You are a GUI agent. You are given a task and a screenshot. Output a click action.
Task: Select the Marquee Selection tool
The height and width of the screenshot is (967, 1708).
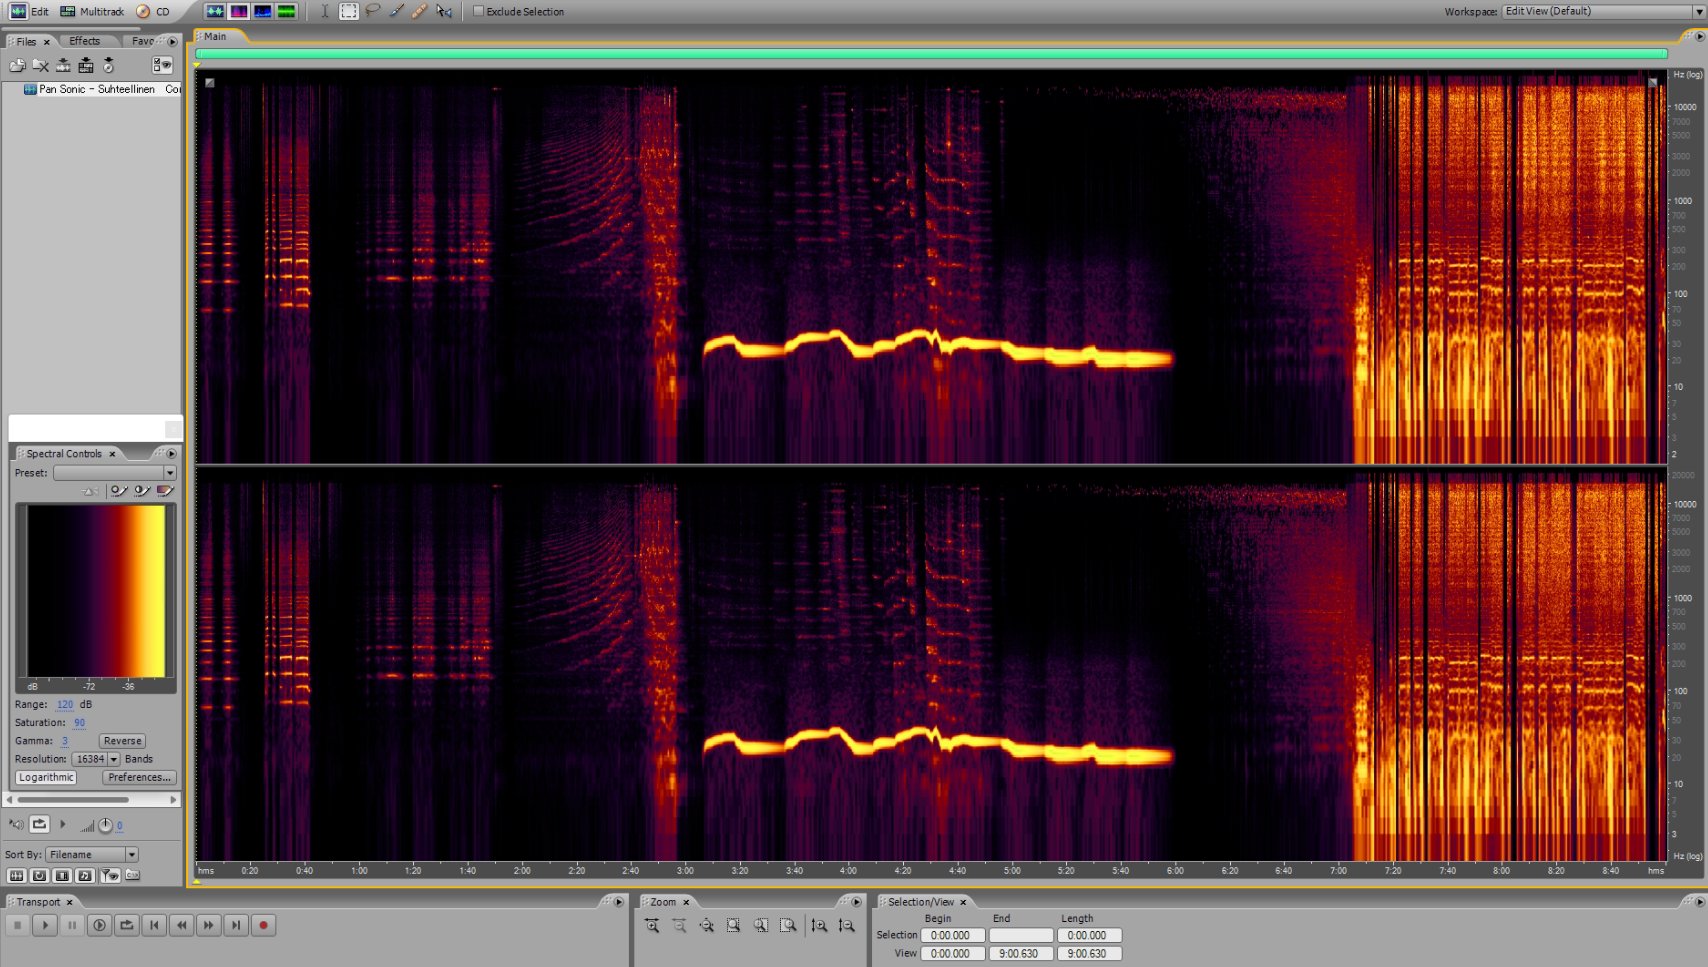(x=348, y=11)
